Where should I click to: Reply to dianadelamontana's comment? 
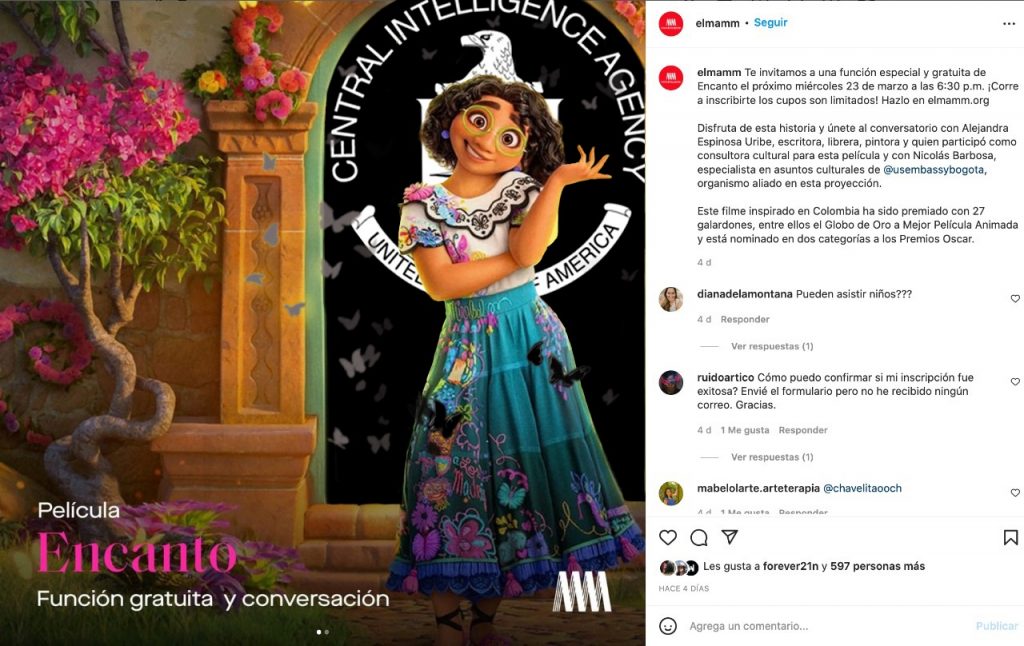(x=744, y=319)
